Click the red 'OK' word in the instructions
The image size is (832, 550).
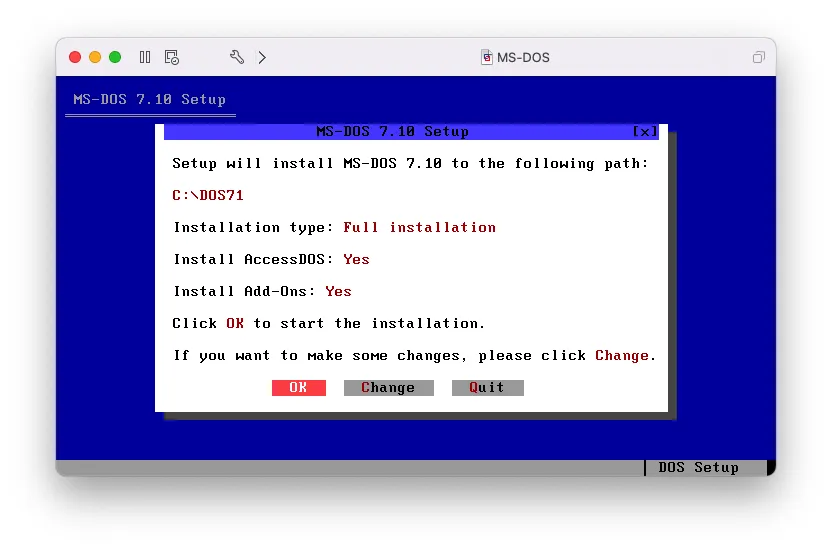click(235, 324)
